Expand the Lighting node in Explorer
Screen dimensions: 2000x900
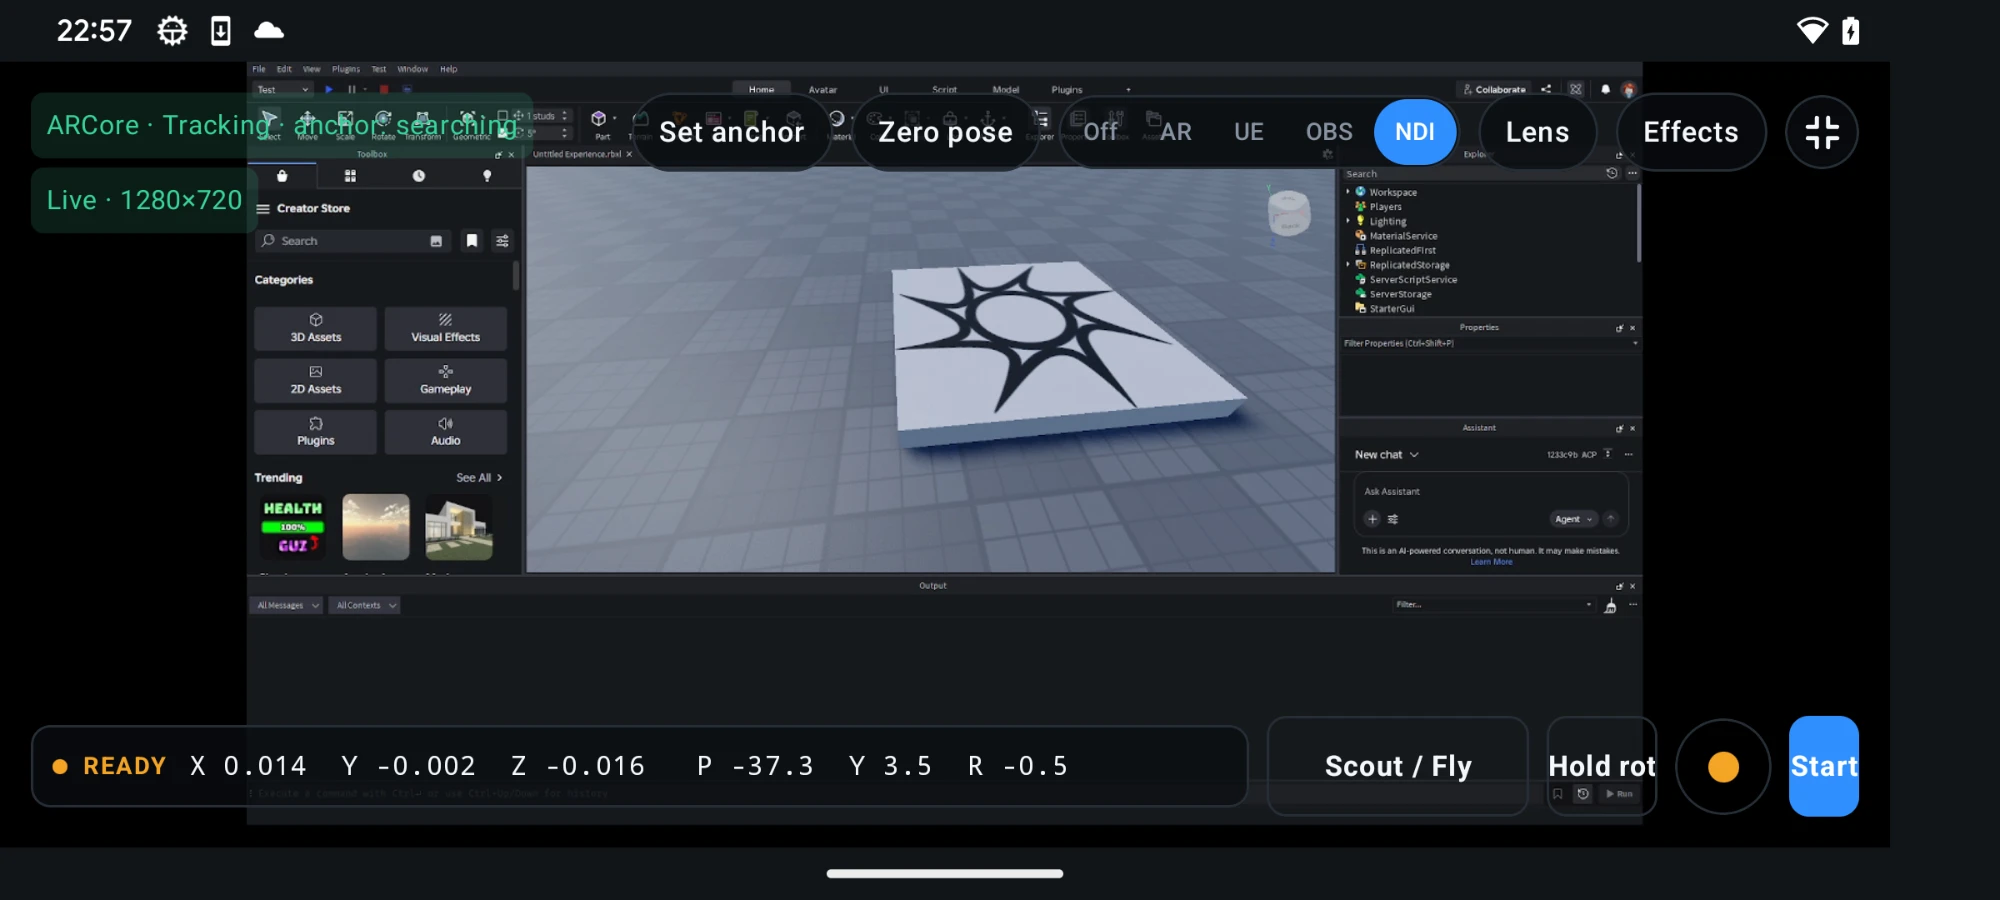[x=1348, y=221]
